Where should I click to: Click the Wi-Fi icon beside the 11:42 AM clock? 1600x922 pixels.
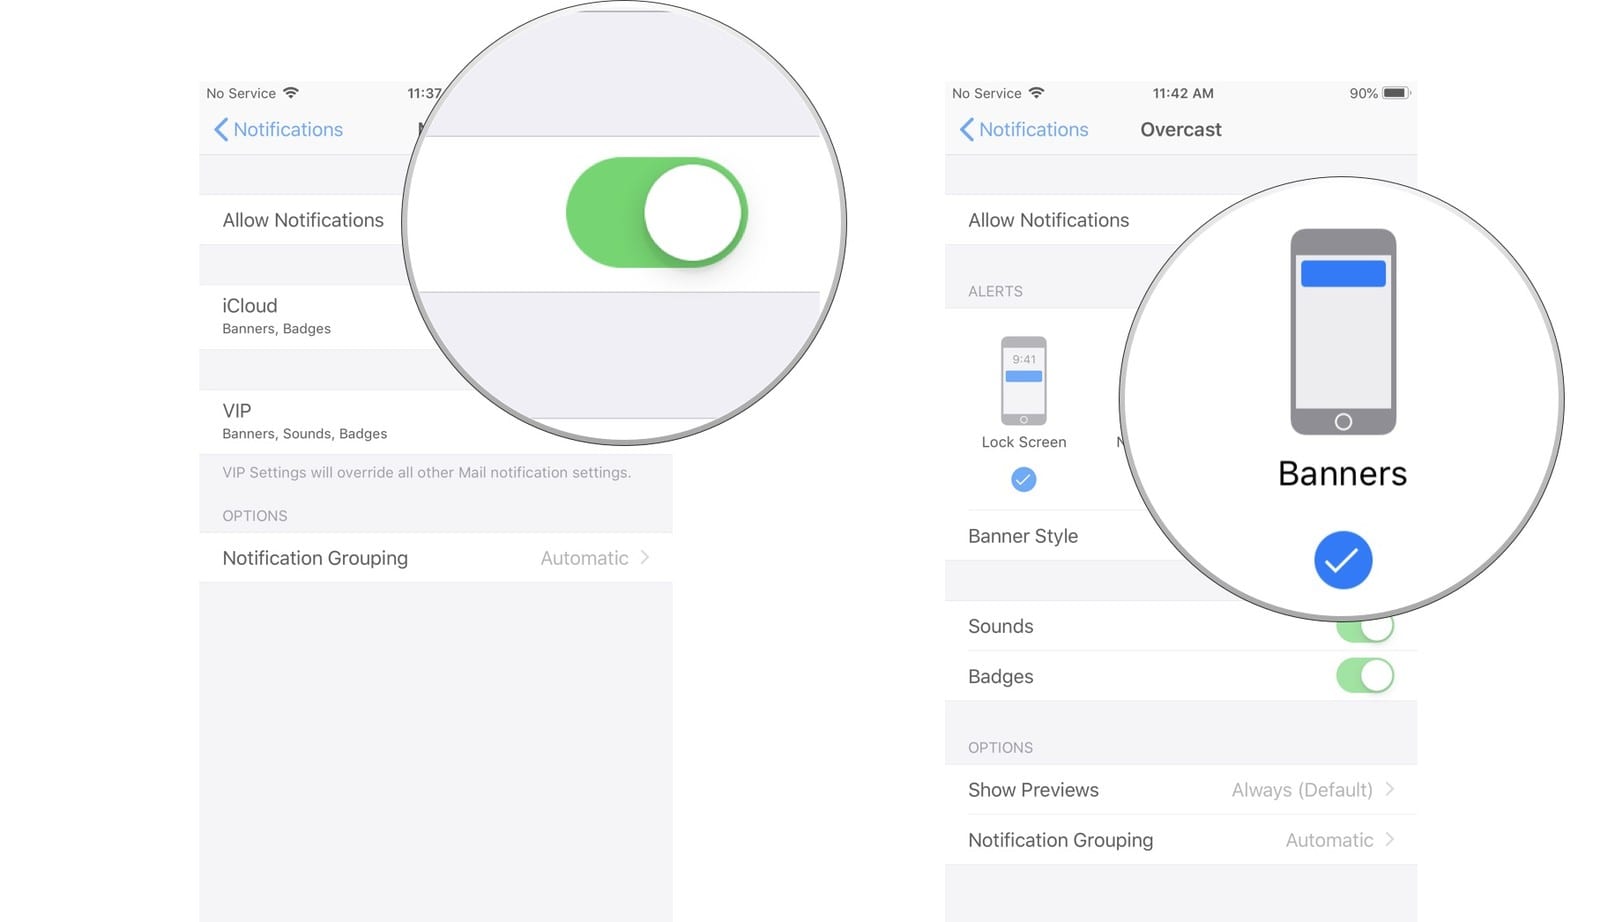(1037, 93)
